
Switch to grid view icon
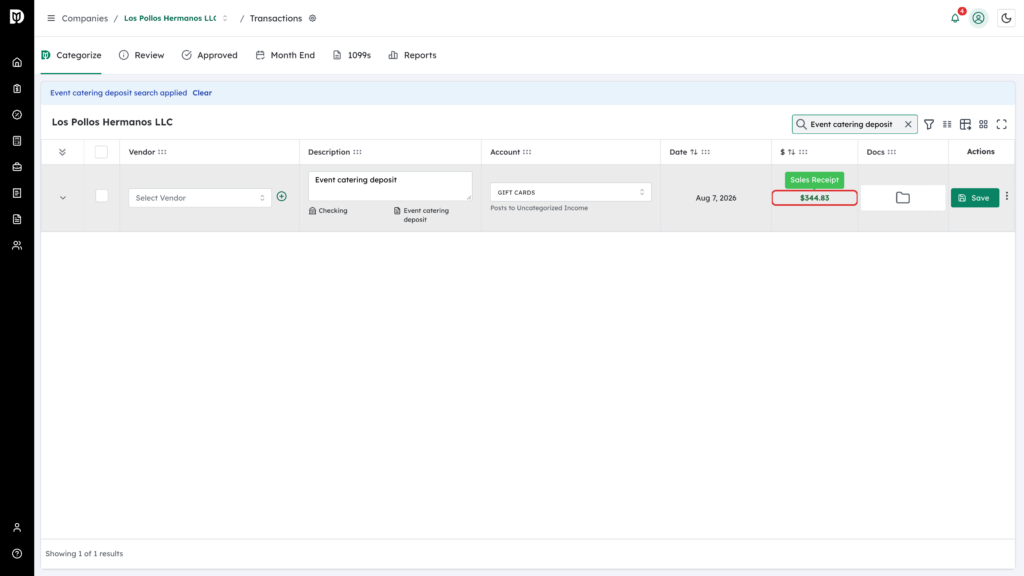click(x=984, y=124)
